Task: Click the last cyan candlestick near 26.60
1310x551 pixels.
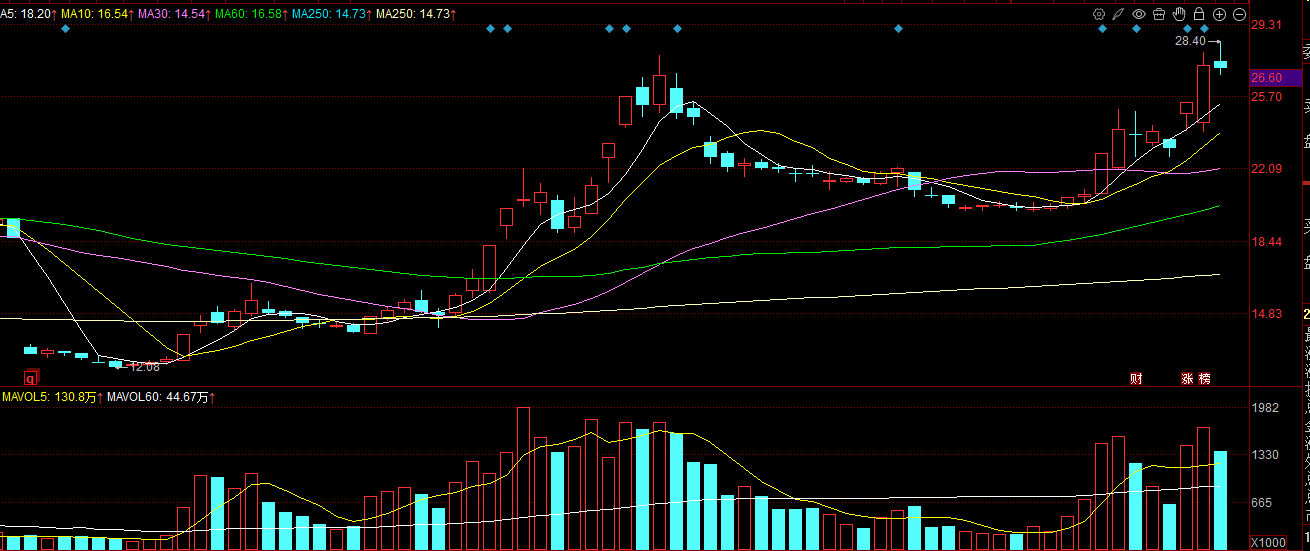Action: point(1220,64)
